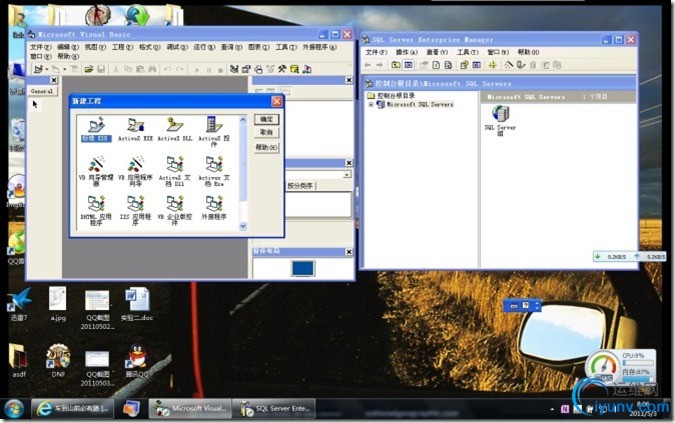Click 取消 button in 新建工程 dialog
Viewport: 675px width, 423px height.
(266, 133)
